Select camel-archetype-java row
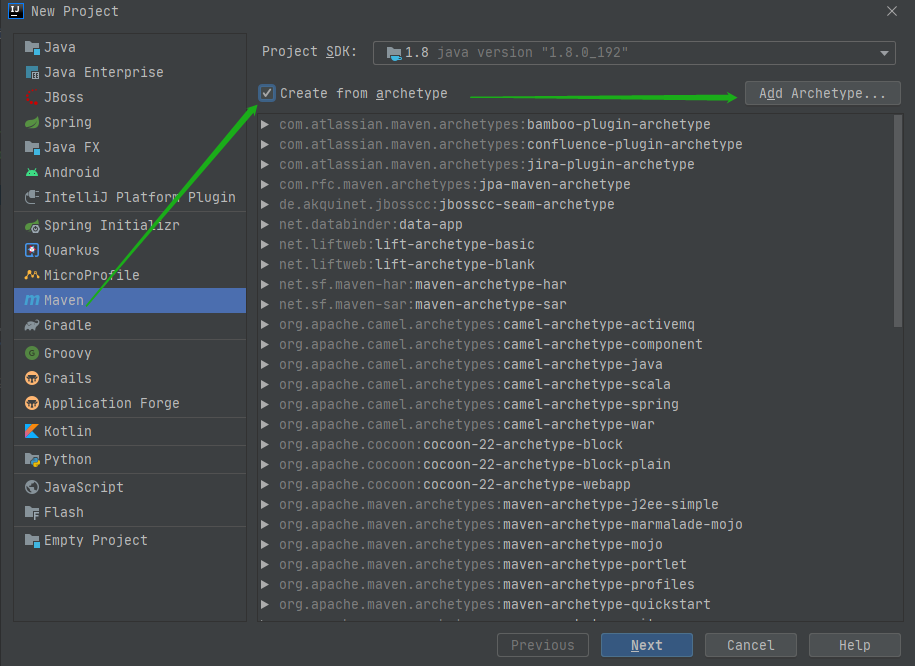 point(575,364)
